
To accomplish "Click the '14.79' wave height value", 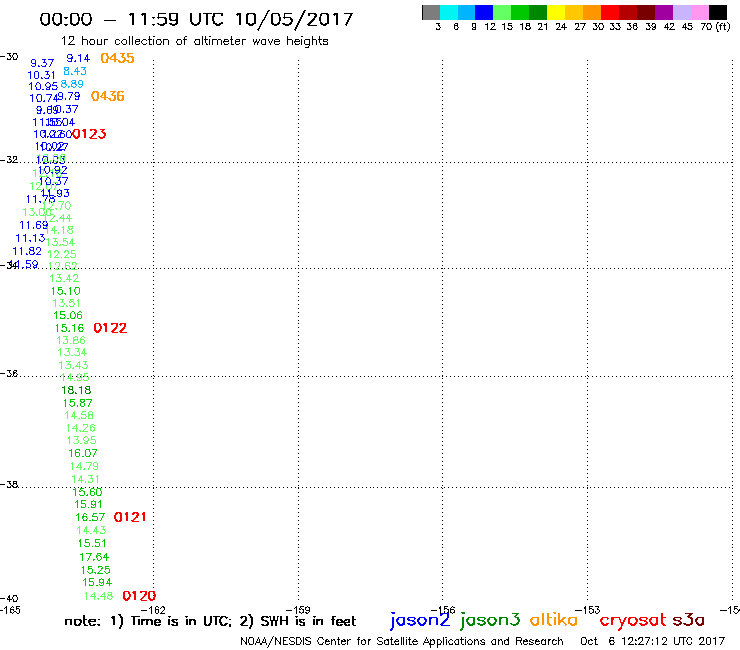I will tap(84, 466).
